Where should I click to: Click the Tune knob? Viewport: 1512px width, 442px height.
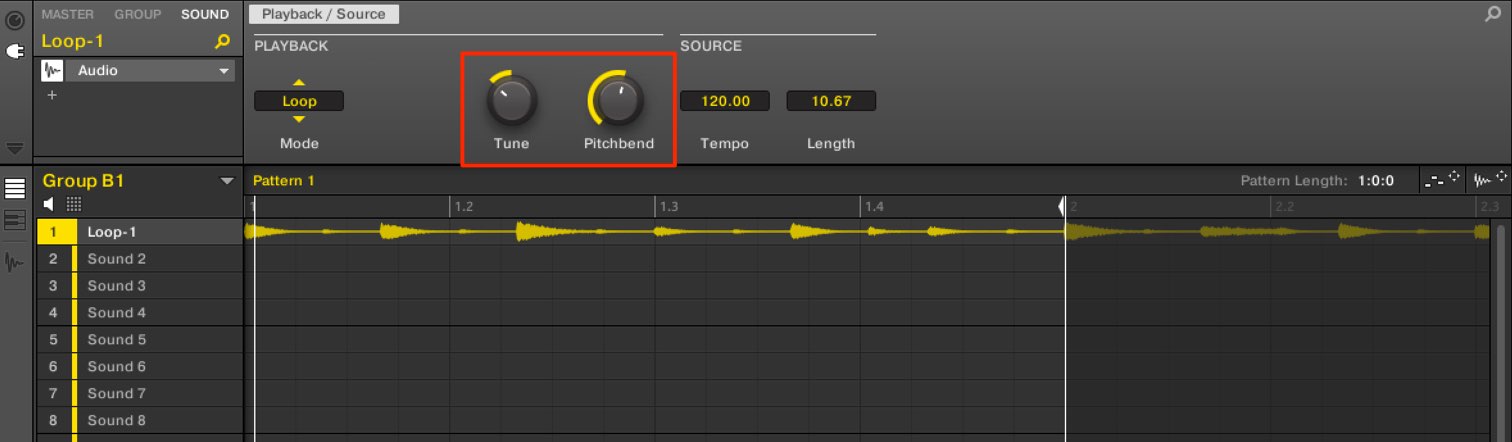[512, 99]
